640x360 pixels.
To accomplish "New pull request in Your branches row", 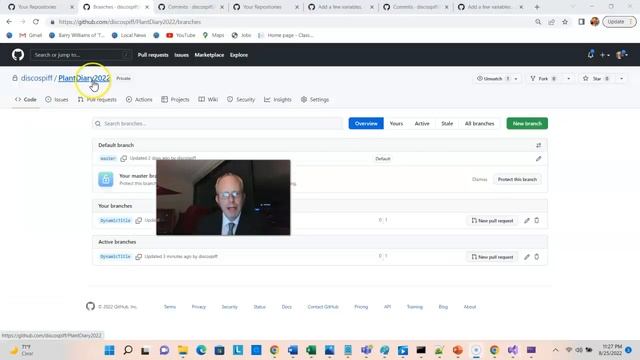I will coord(492,220).
